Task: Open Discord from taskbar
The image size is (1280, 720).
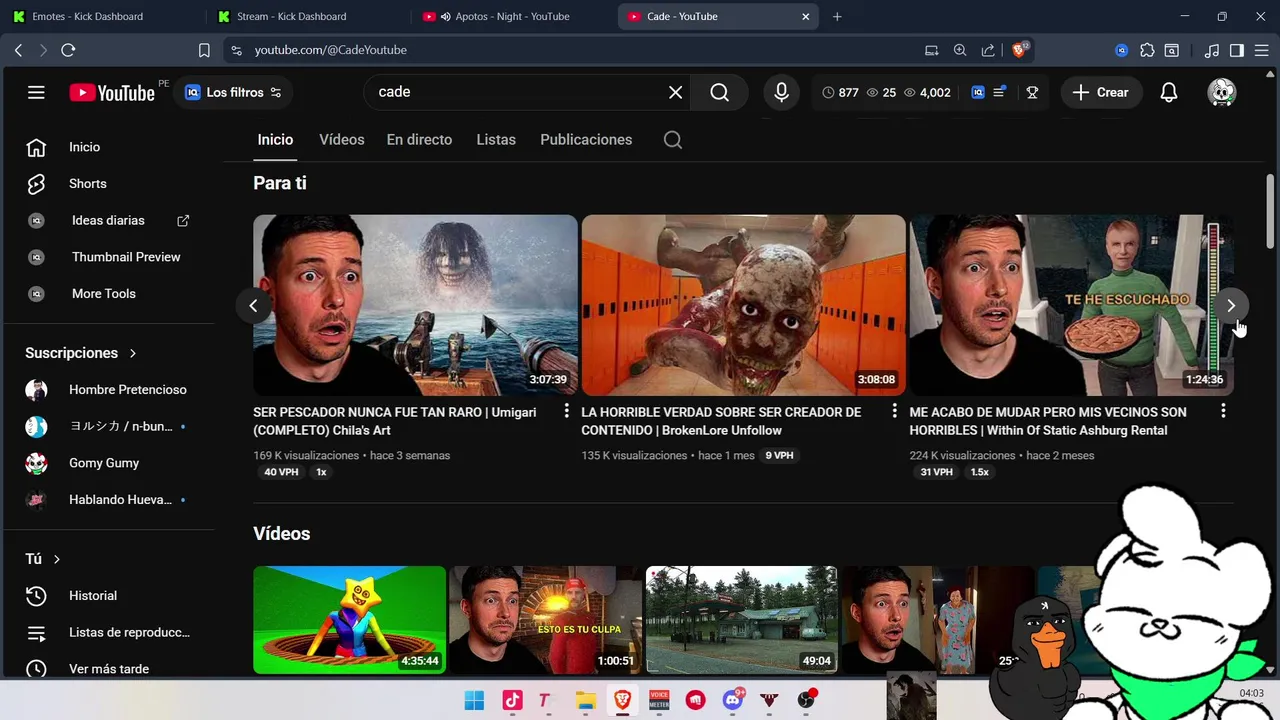Action: tap(733, 700)
